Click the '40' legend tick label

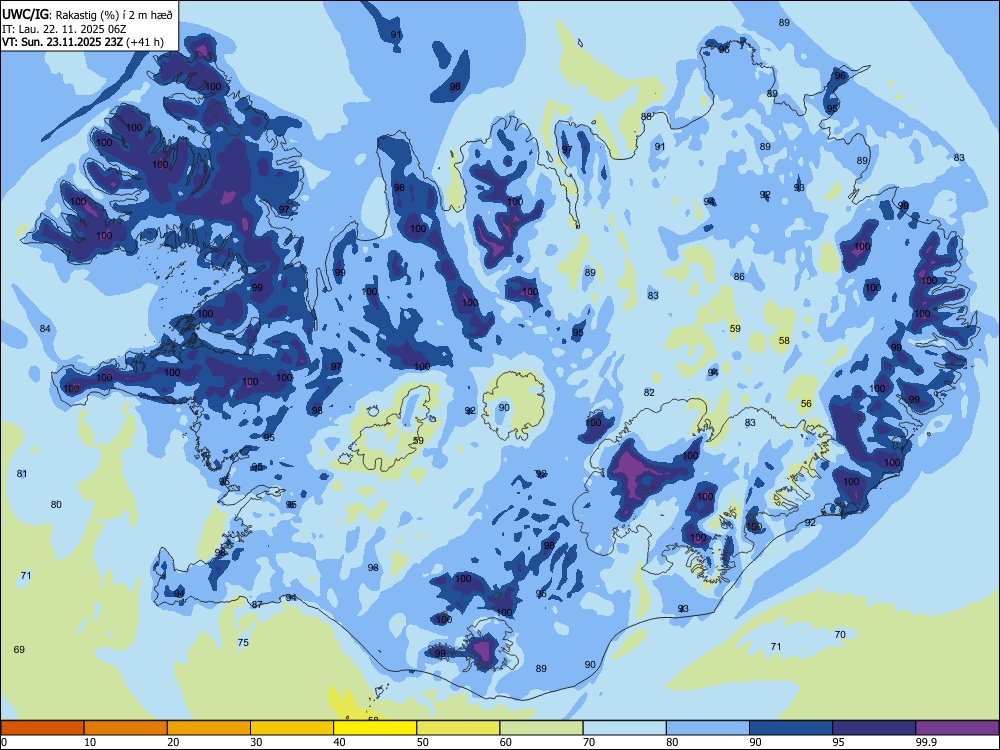pos(339,742)
